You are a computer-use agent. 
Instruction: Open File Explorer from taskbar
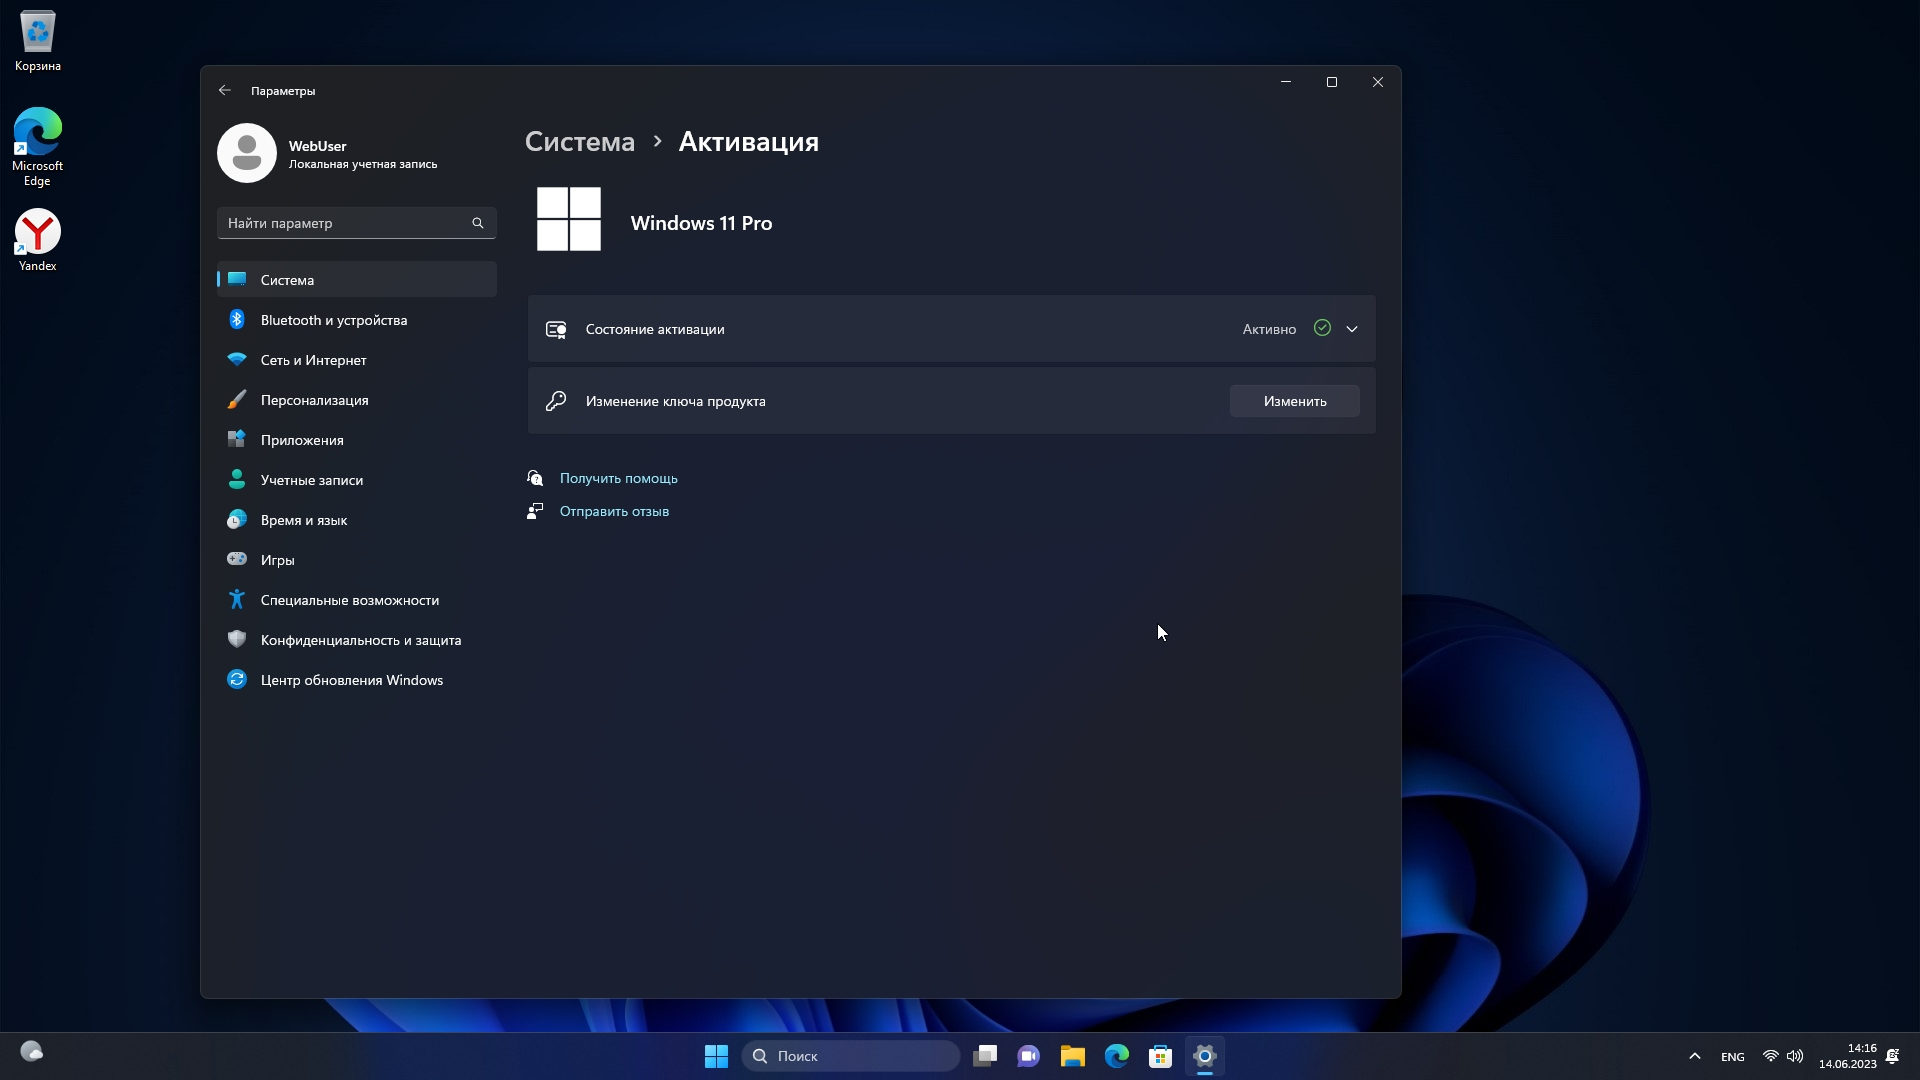(1073, 1056)
